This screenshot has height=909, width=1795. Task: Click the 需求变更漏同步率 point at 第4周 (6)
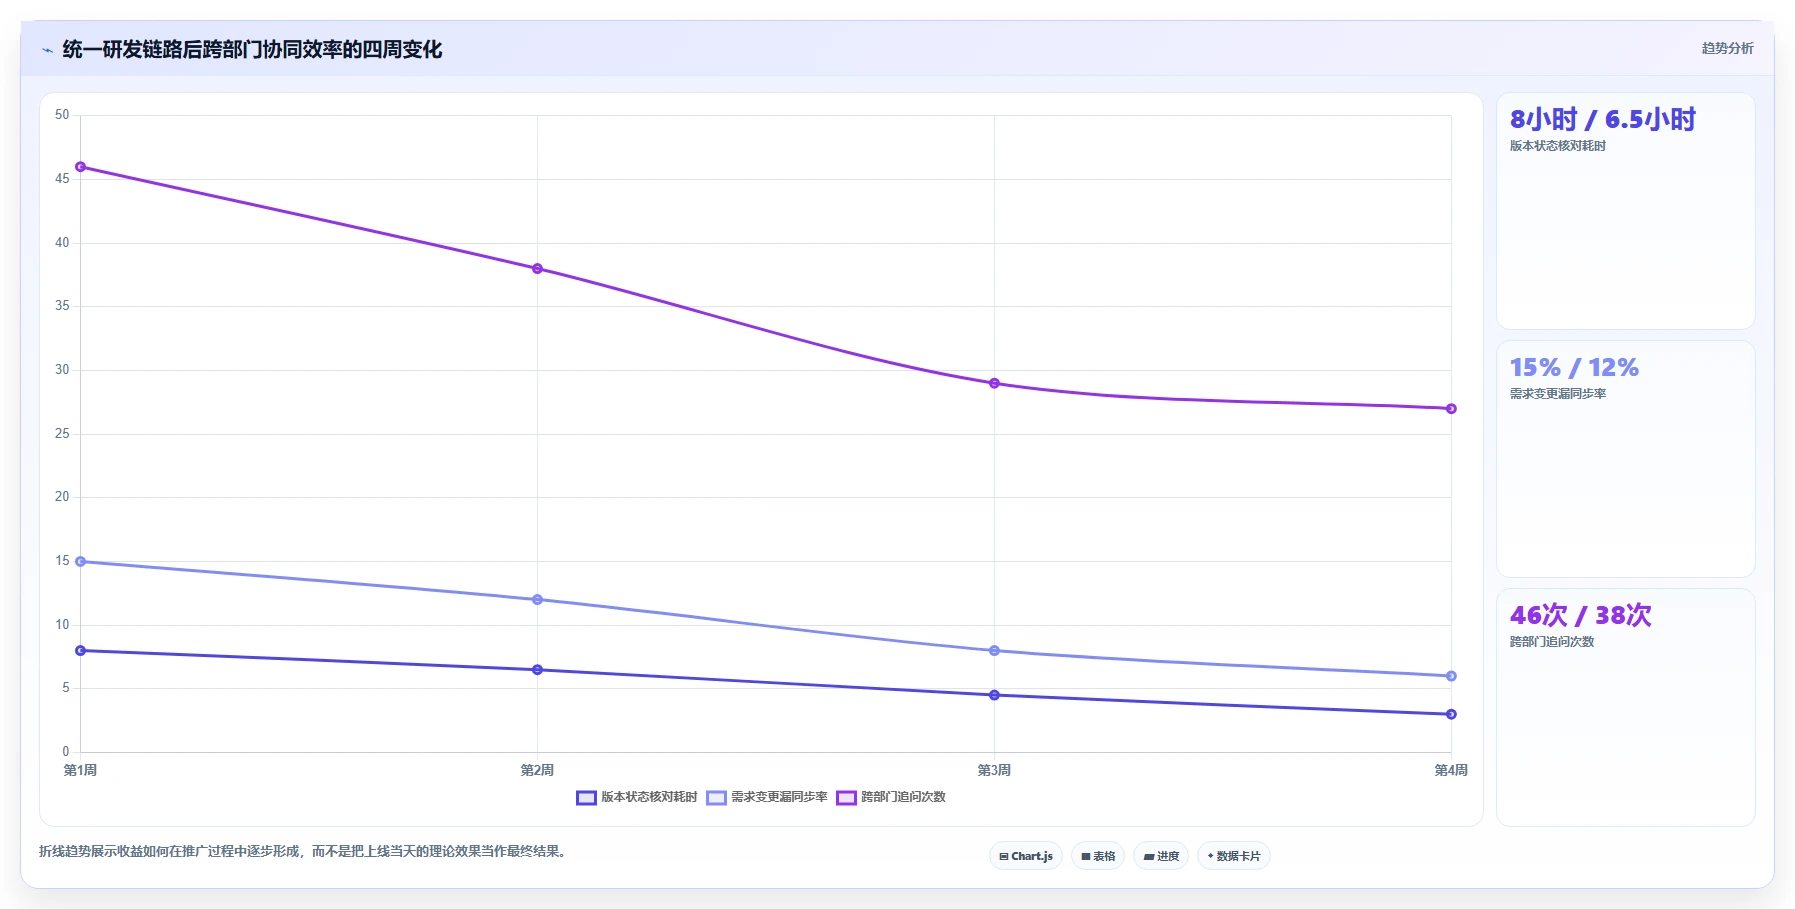click(1451, 676)
